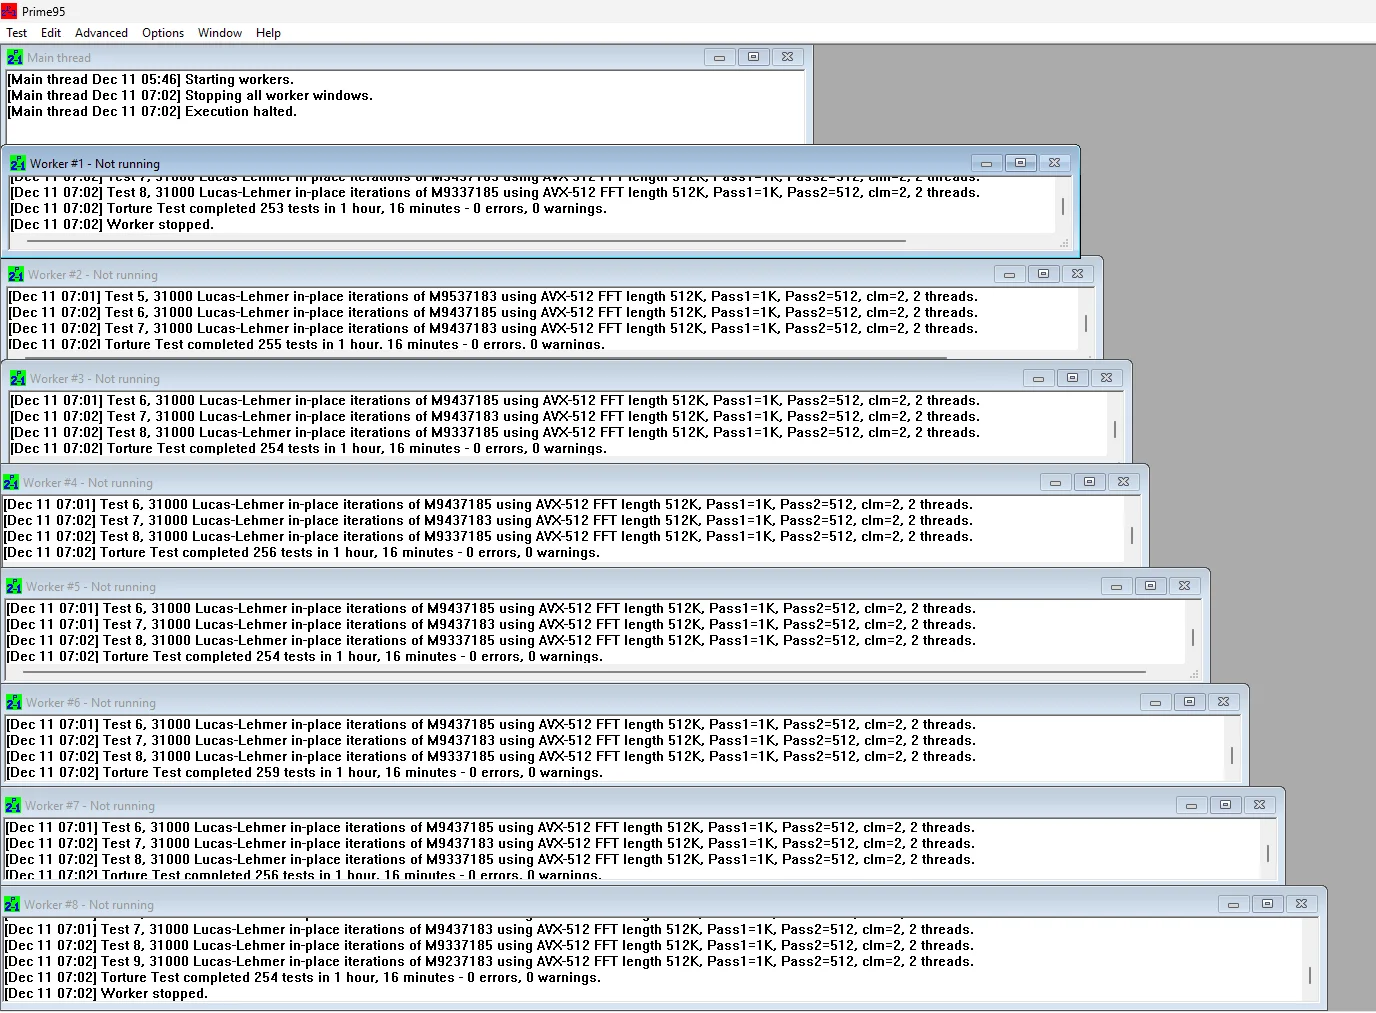Screen dimensions: 1376x1013
Task: Maximize the Worker #3 window
Action: pos(1072,378)
